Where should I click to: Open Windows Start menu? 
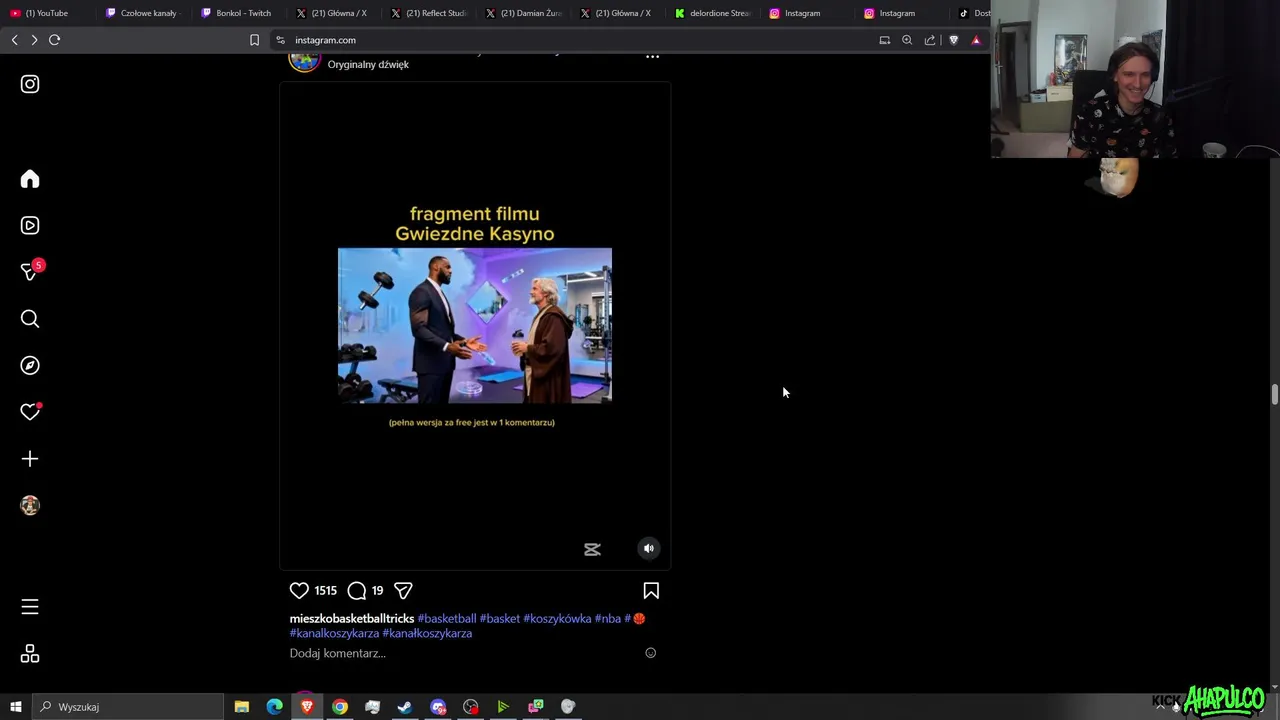coord(16,707)
